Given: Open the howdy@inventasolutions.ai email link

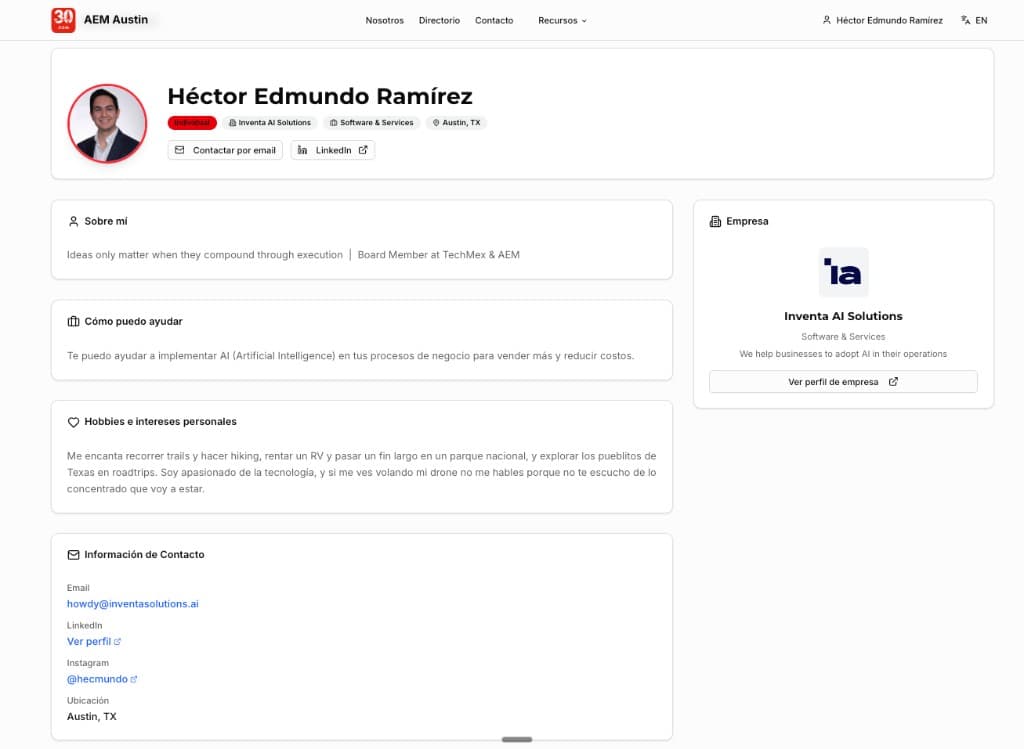Looking at the screenshot, I should pos(132,603).
